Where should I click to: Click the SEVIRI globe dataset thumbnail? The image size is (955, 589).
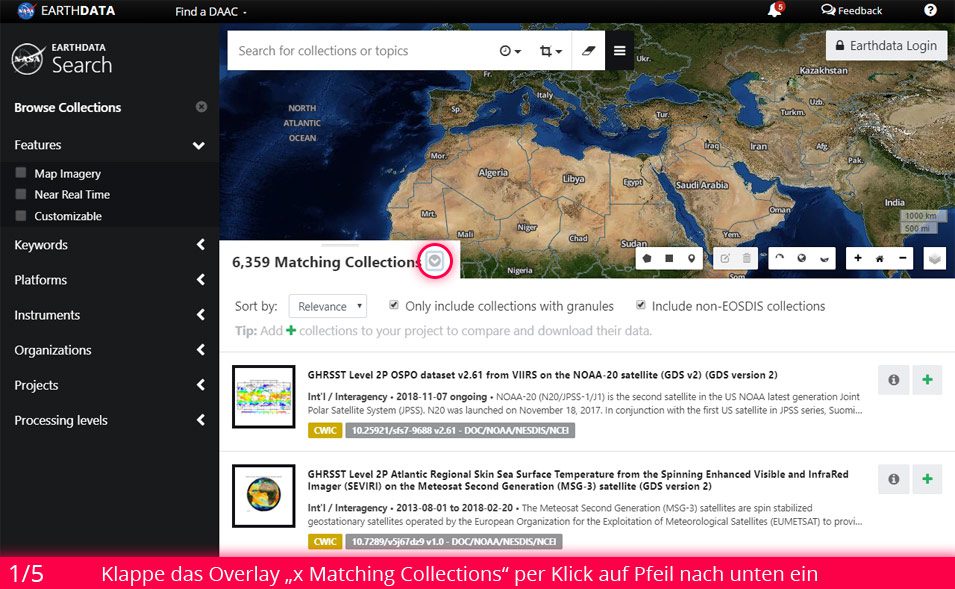(264, 495)
